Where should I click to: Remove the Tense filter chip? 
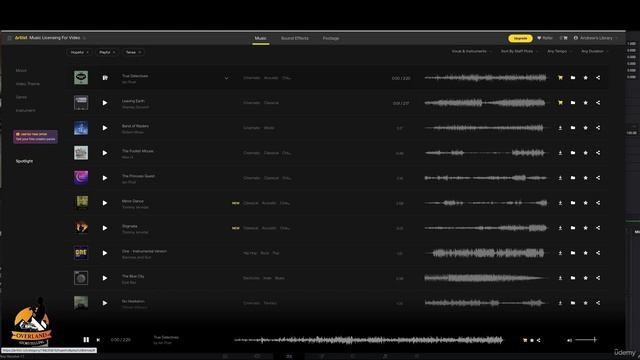click(x=140, y=52)
